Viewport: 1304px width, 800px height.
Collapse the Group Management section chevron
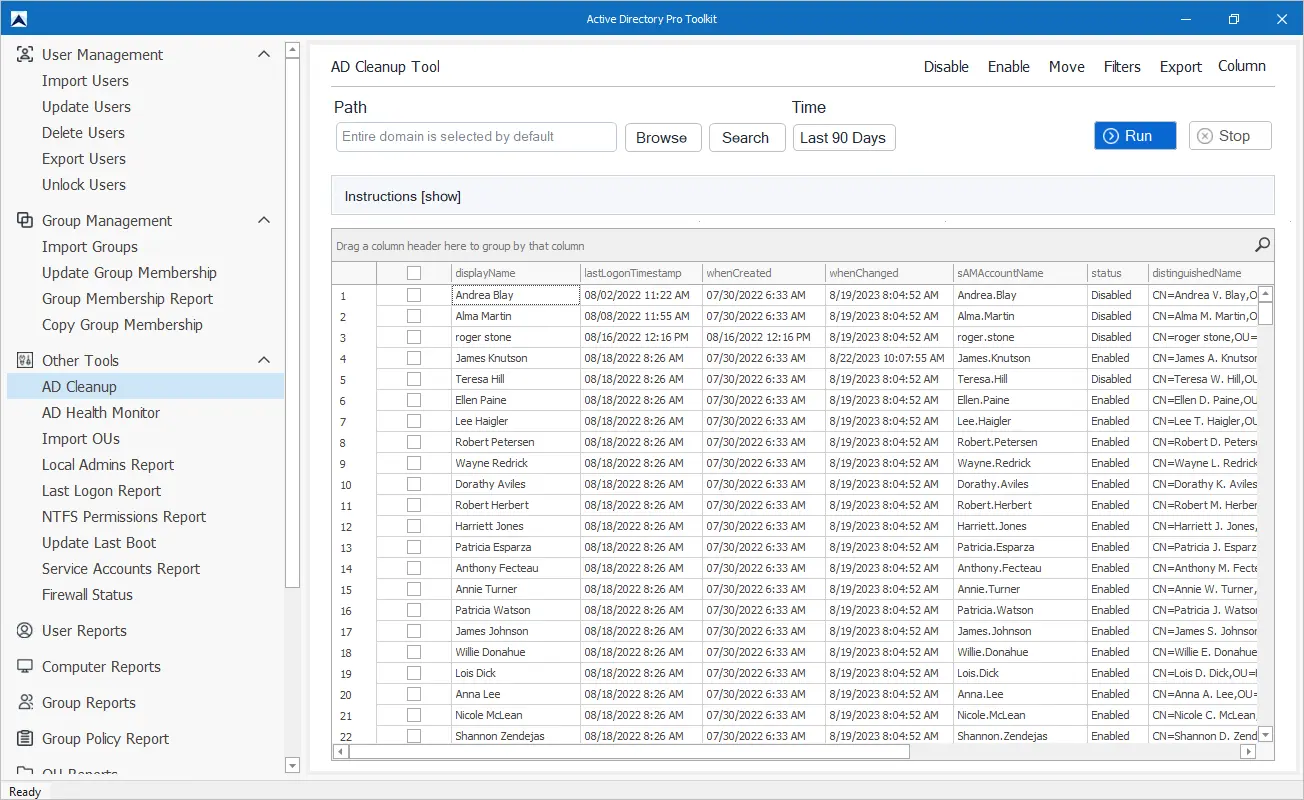coord(264,220)
